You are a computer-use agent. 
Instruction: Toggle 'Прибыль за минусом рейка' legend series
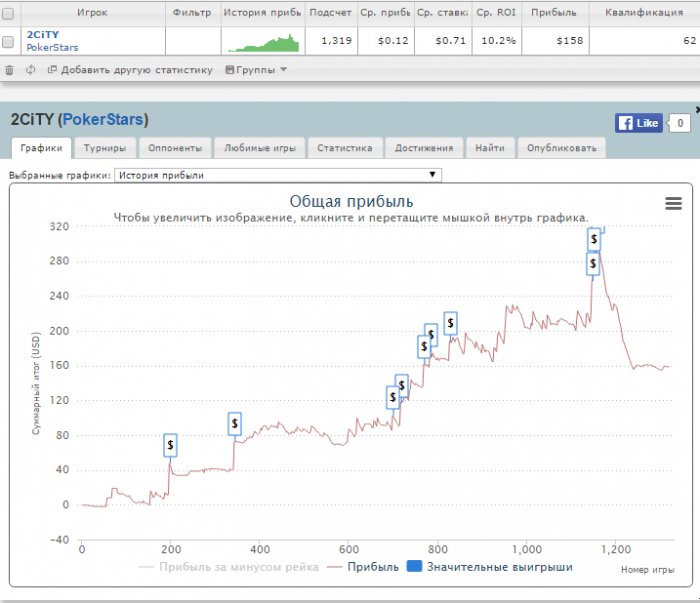tap(229, 567)
